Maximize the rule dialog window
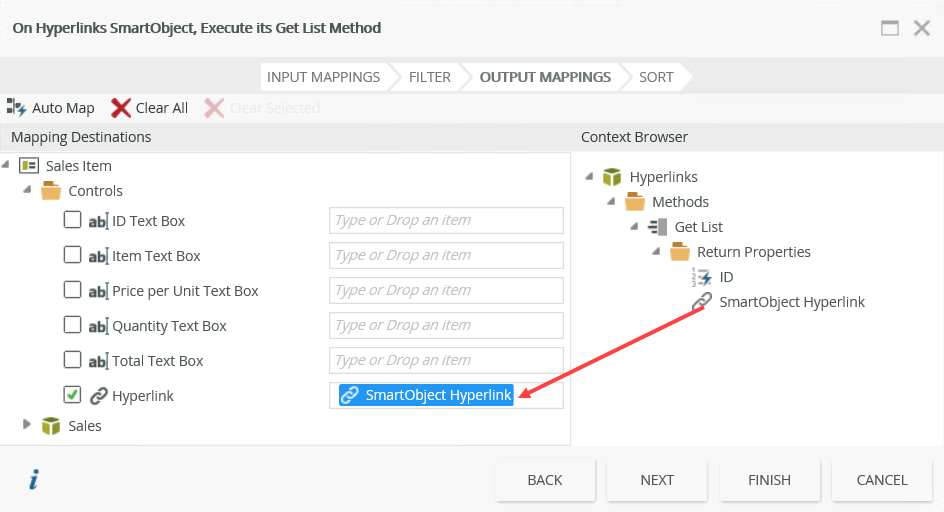Image resolution: width=944 pixels, height=512 pixels. (890, 28)
